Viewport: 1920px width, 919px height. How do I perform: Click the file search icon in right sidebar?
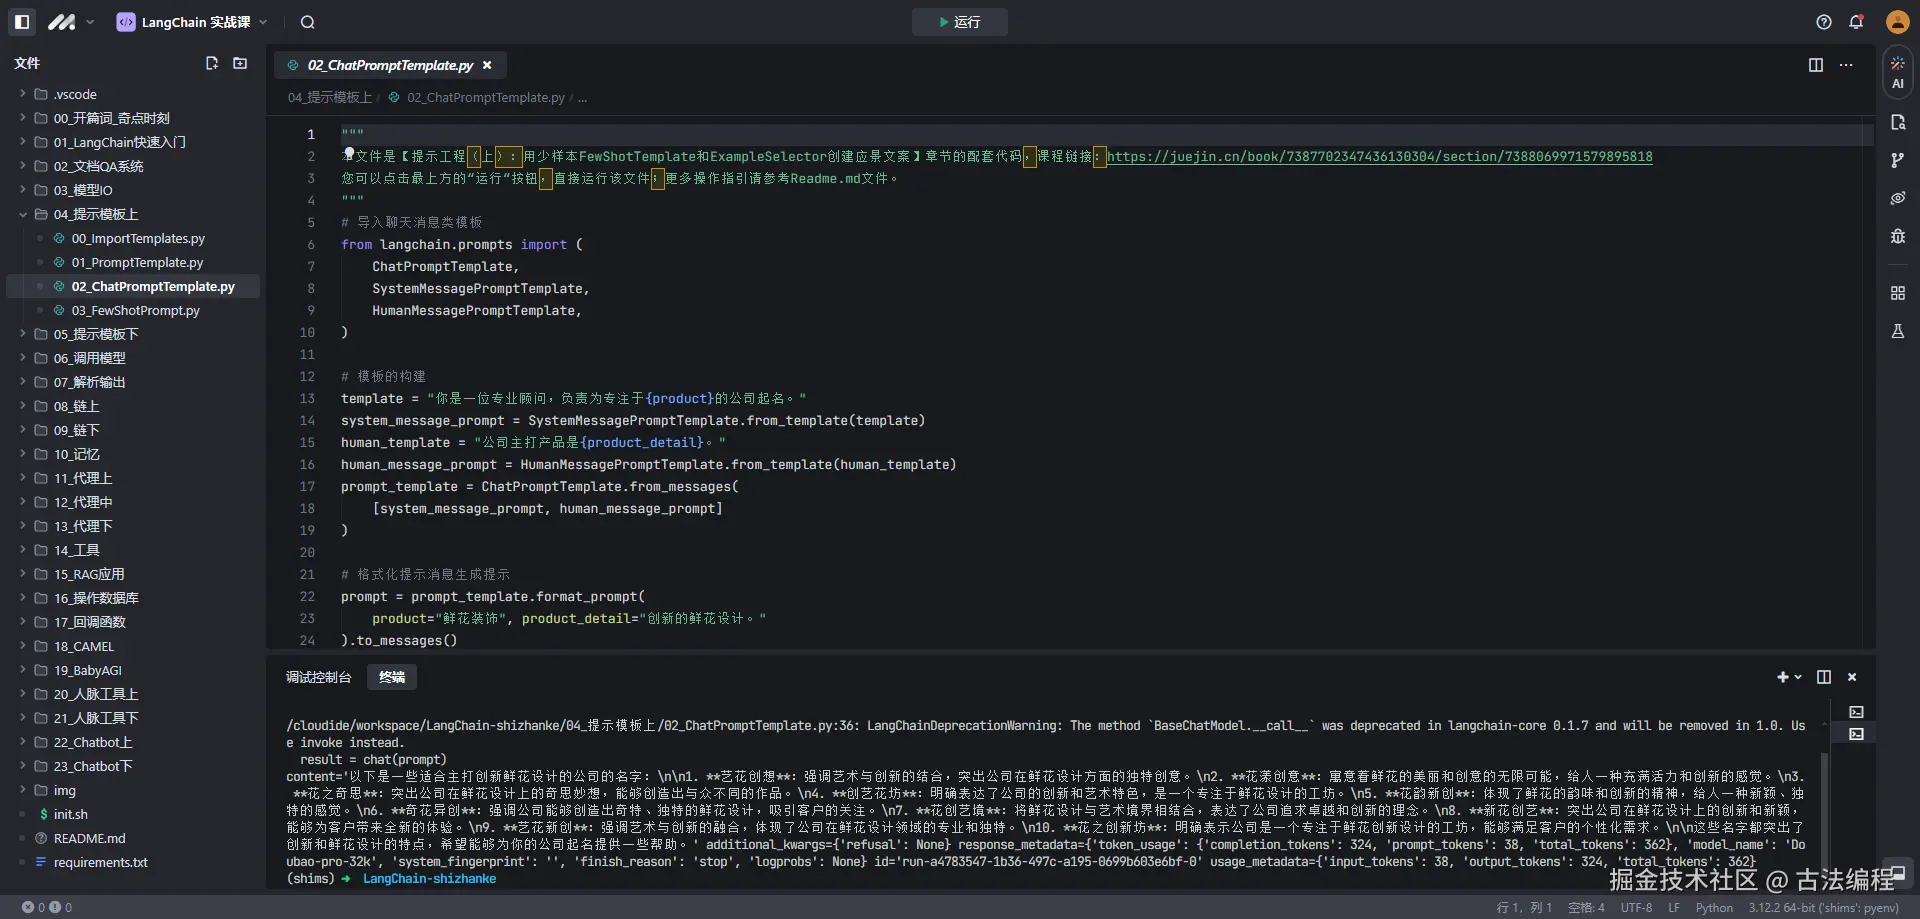click(x=1897, y=122)
